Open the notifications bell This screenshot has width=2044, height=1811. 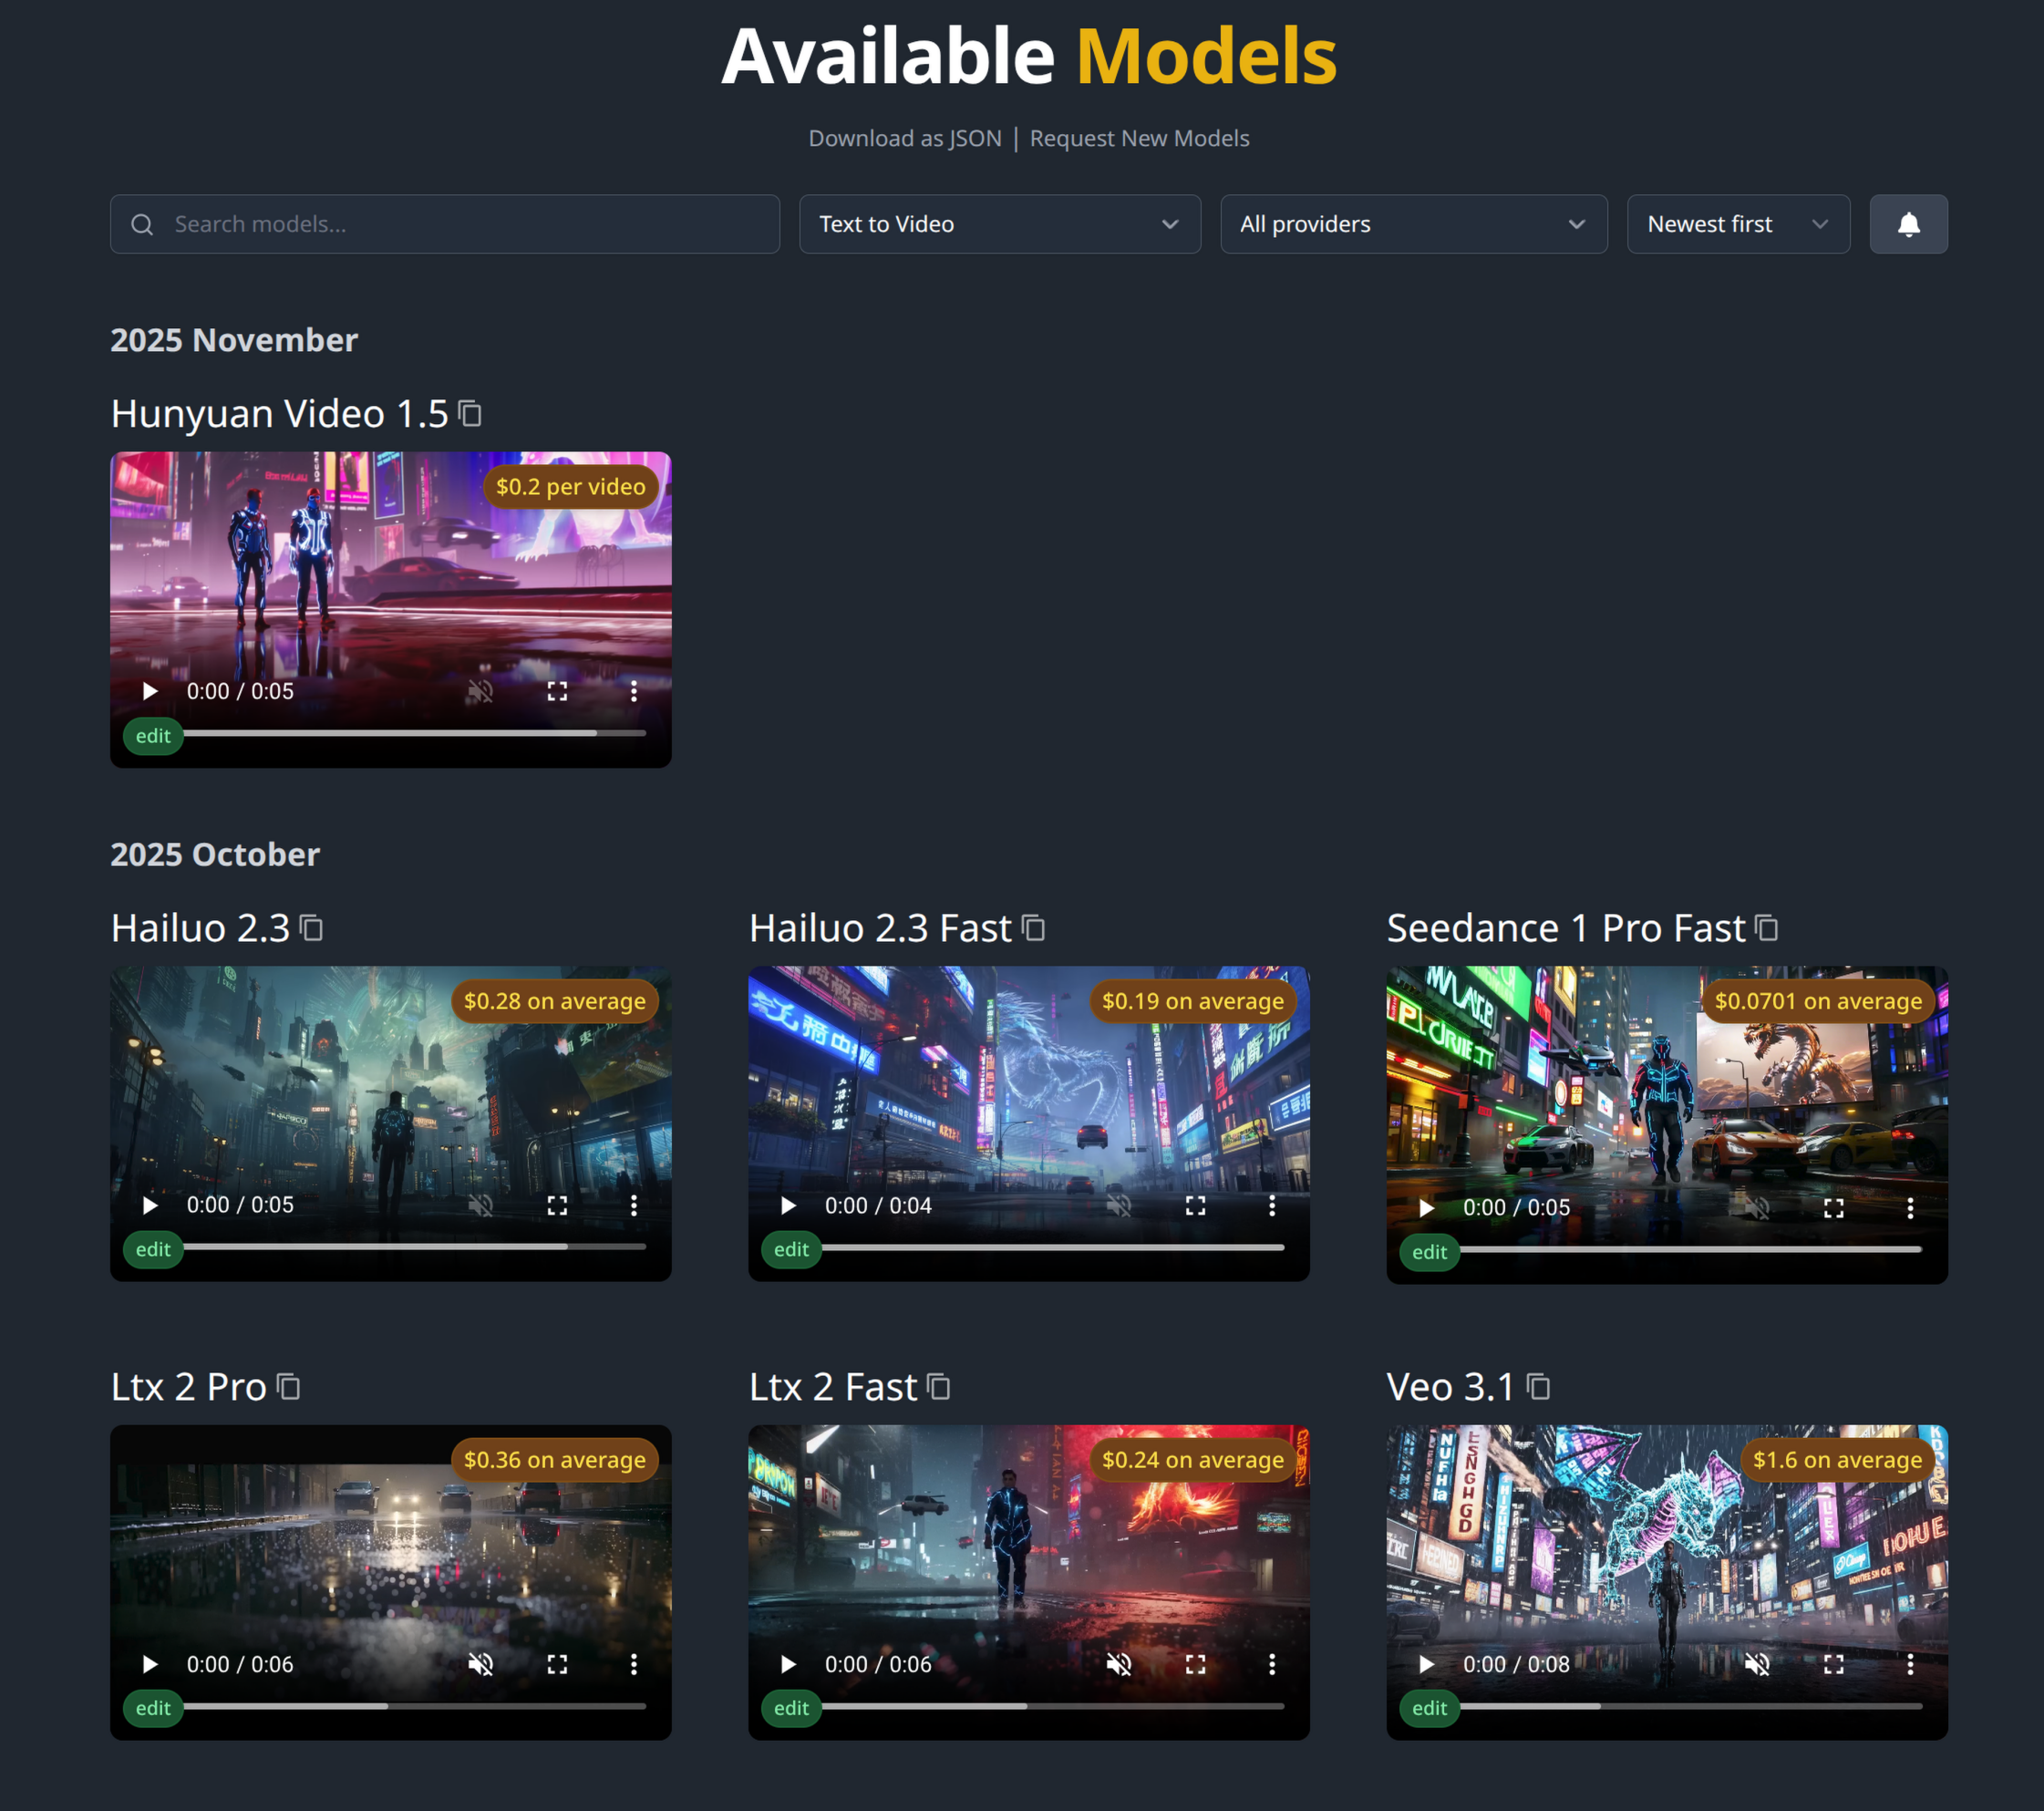click(1908, 224)
